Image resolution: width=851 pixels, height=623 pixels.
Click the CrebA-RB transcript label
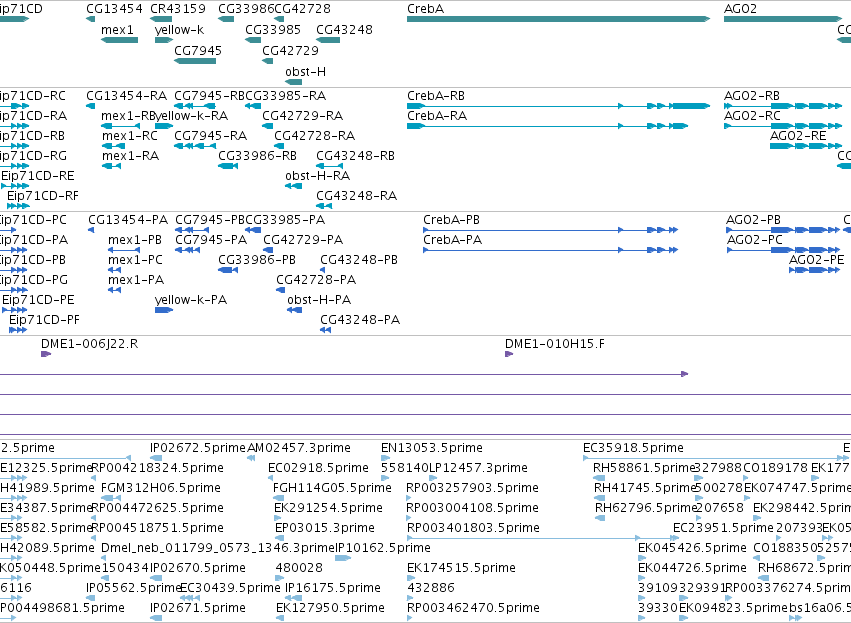pyautogui.click(x=436, y=96)
